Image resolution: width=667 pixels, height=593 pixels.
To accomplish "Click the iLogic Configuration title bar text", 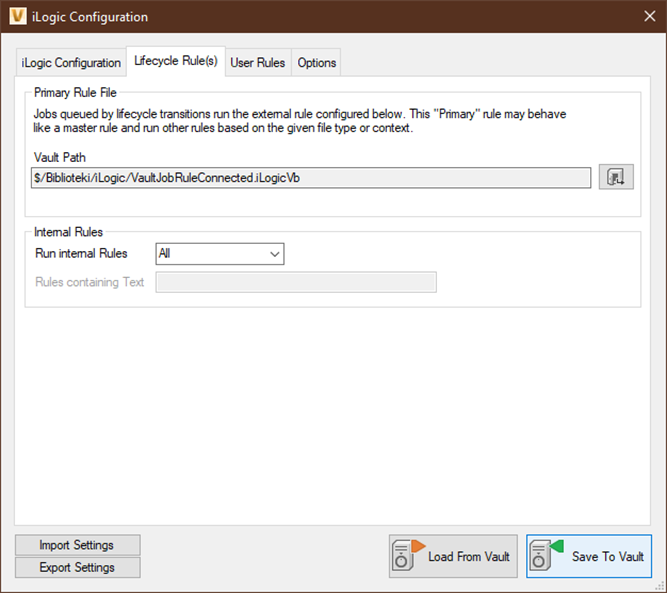I will coord(90,17).
